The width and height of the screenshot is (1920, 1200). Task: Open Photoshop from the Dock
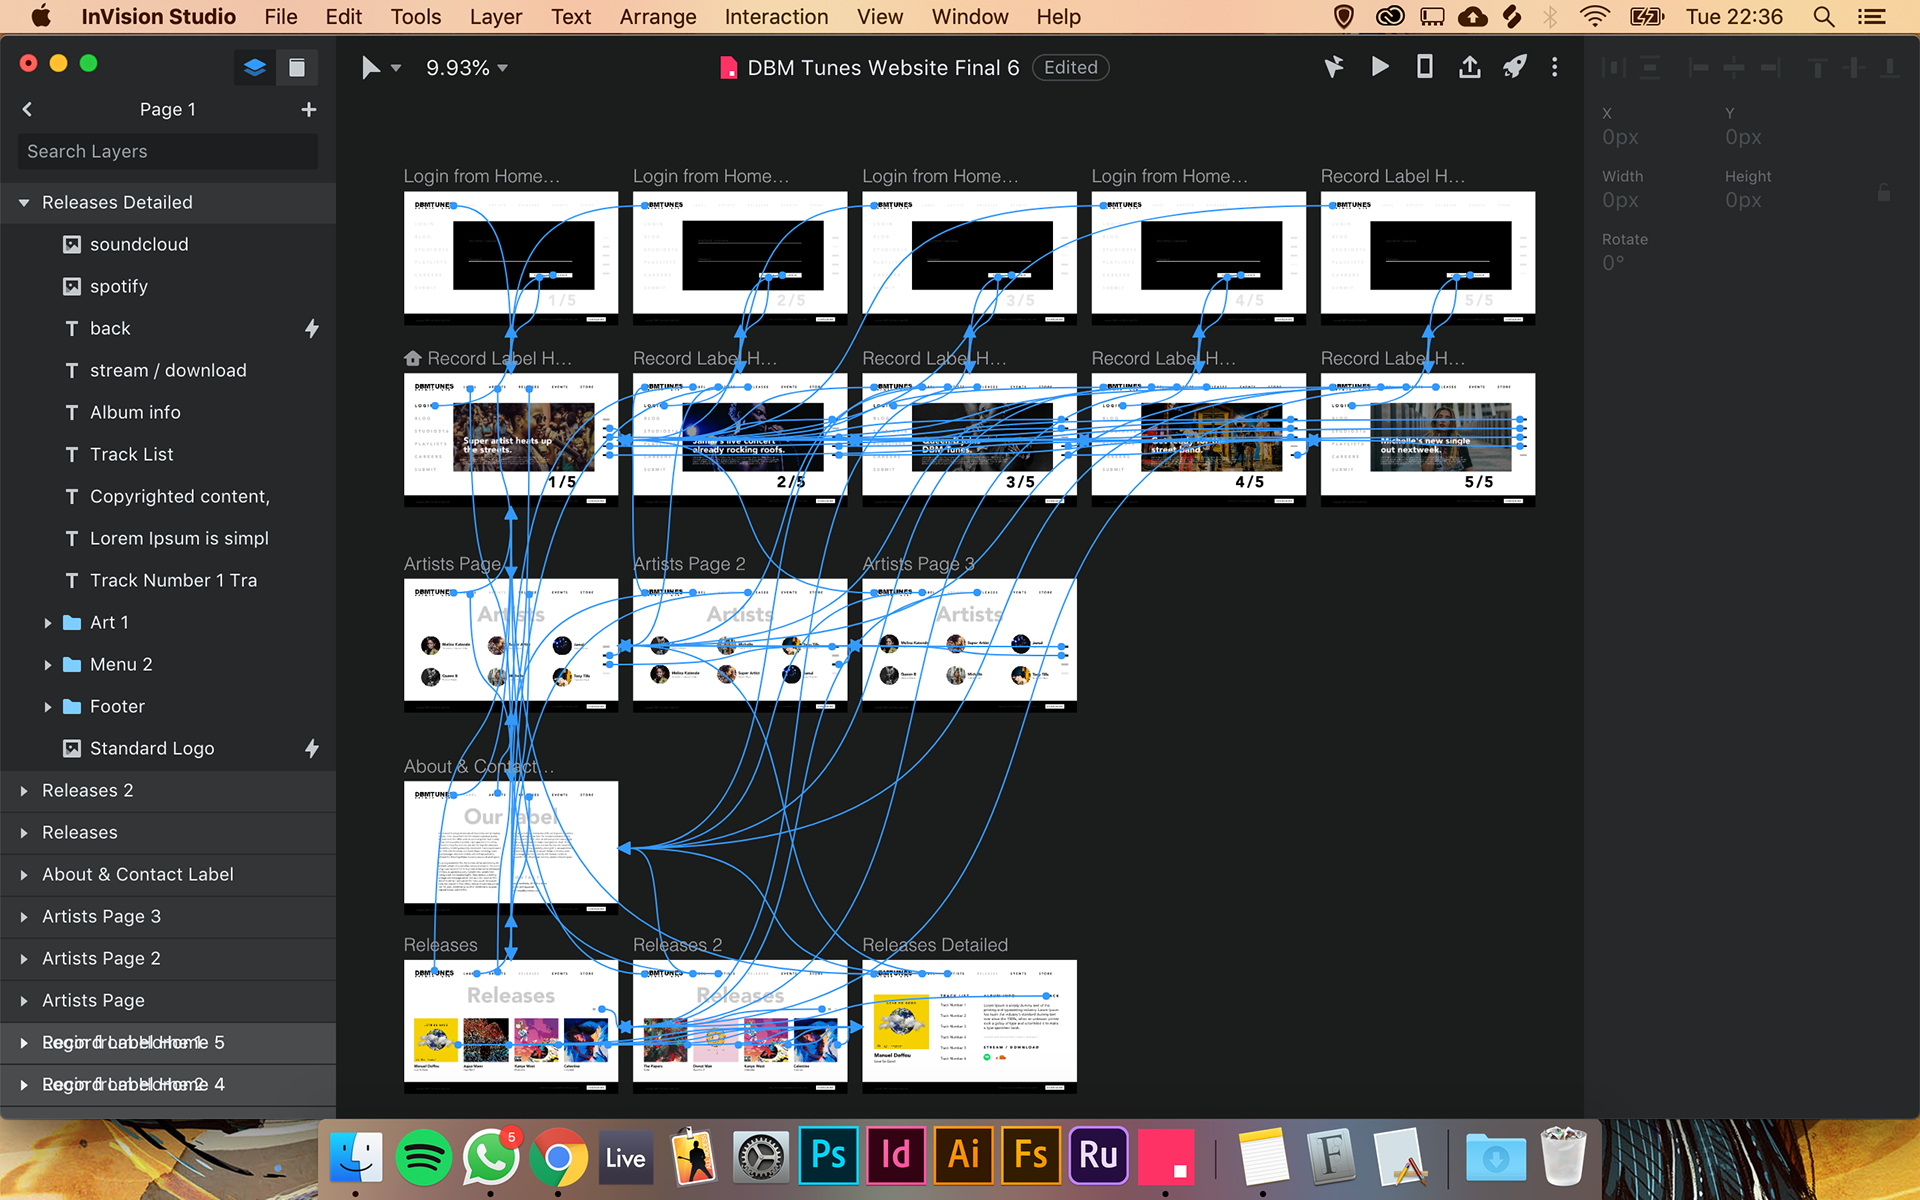tap(828, 1156)
